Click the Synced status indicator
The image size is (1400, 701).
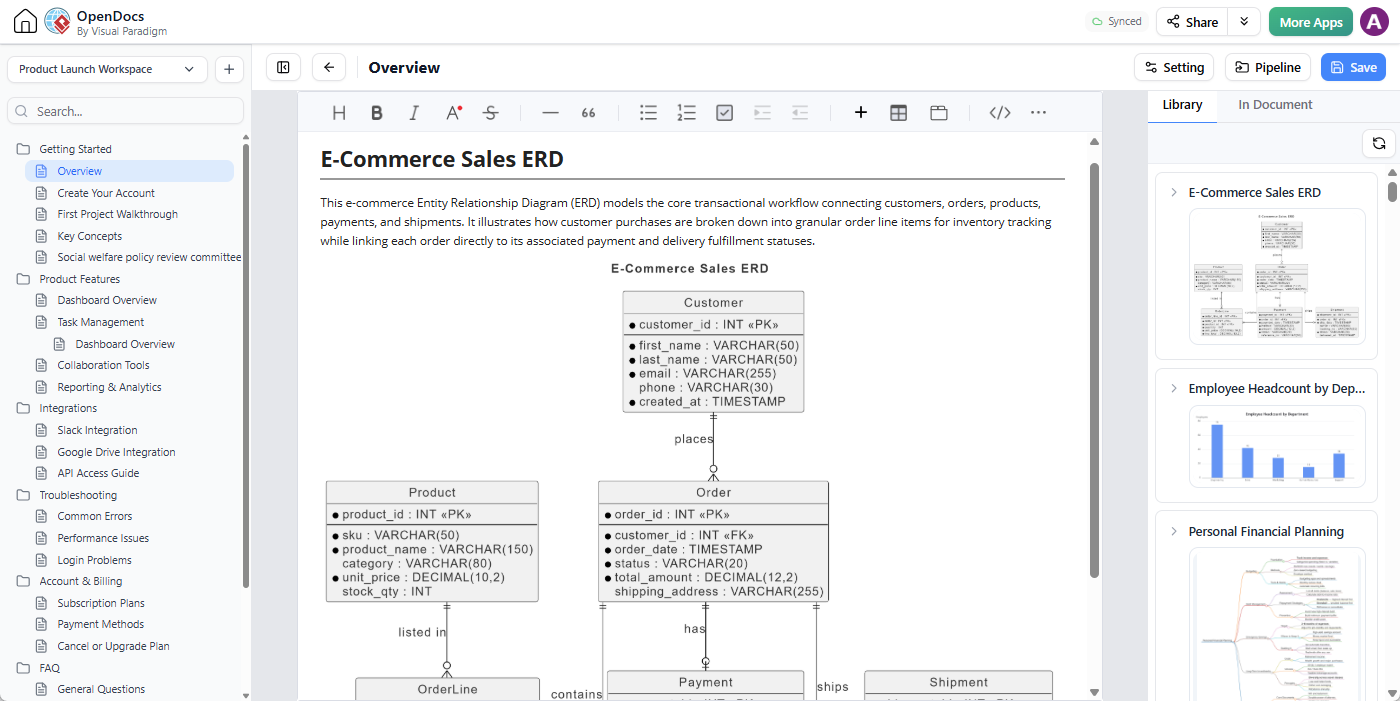click(x=1116, y=22)
